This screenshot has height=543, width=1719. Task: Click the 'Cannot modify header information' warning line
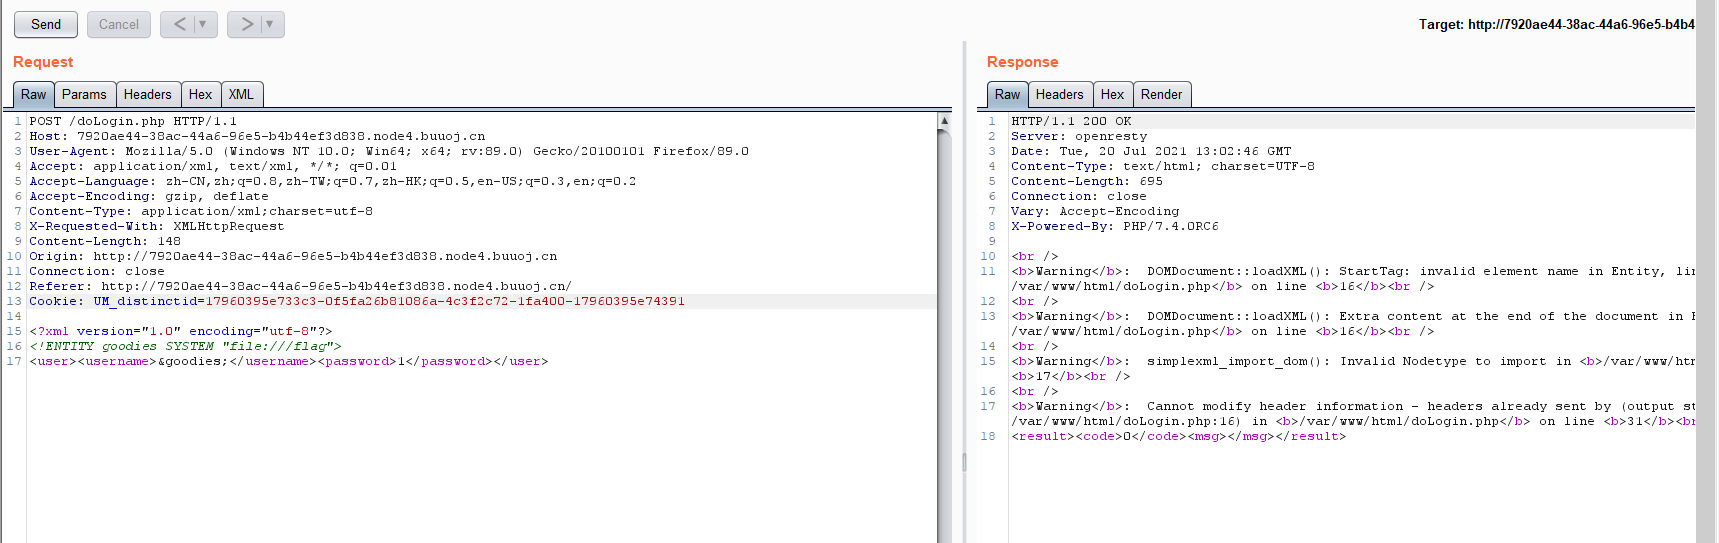tap(1353, 406)
